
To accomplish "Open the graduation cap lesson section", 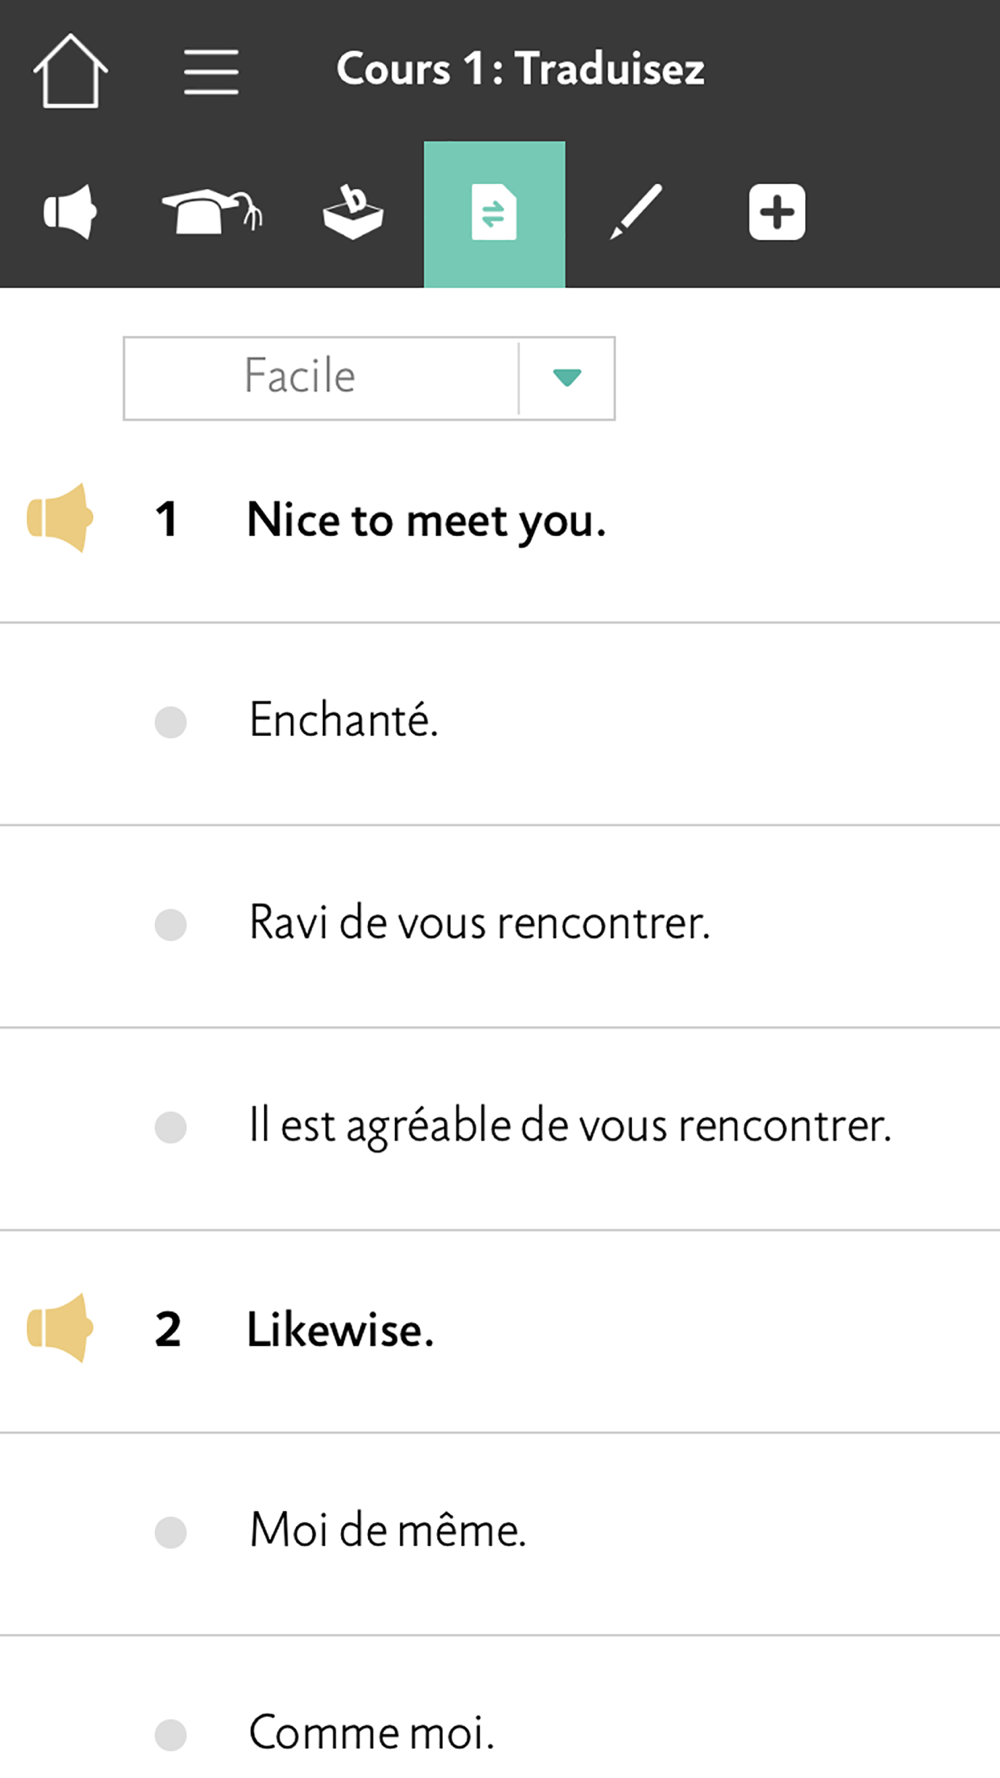I will [x=212, y=211].
